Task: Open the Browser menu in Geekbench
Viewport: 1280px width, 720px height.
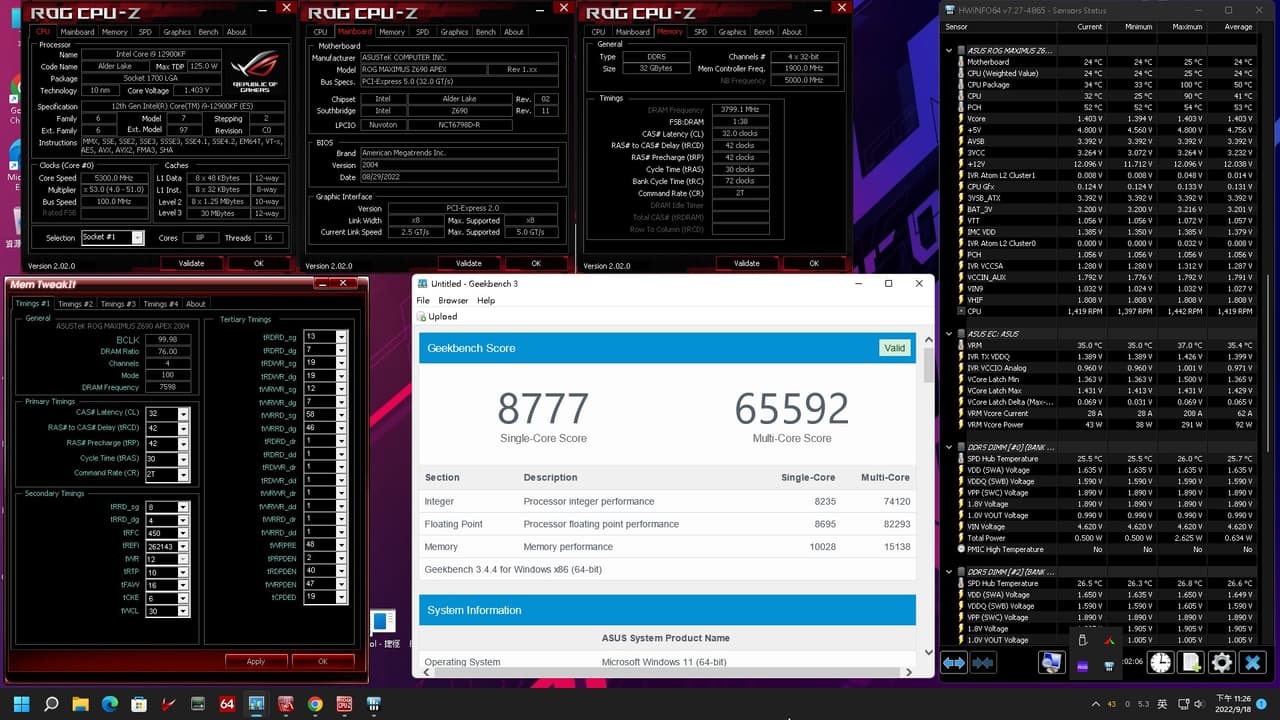Action: [x=453, y=300]
